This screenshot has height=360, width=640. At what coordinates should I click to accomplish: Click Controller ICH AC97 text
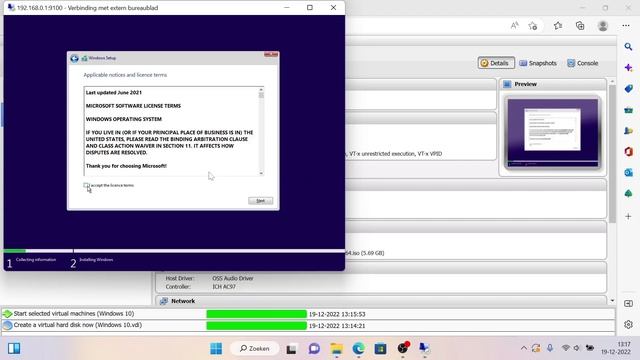(224, 287)
